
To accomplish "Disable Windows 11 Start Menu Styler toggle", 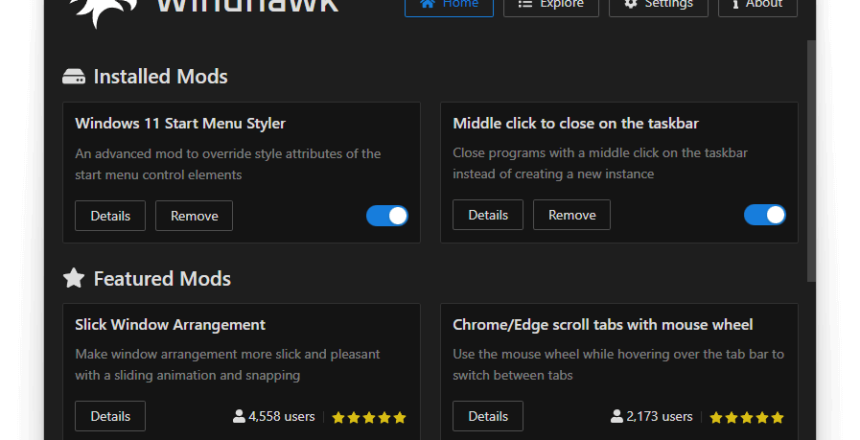I will tap(387, 216).
